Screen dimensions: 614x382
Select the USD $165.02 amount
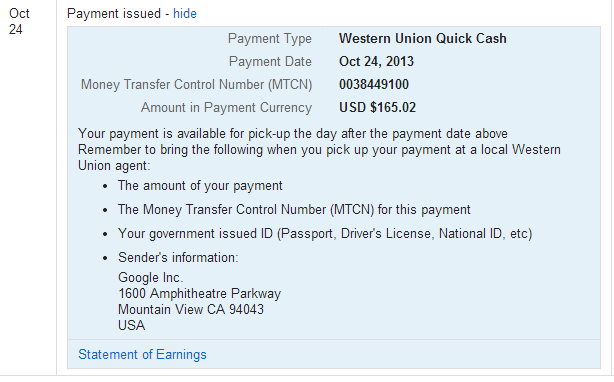coord(377,108)
